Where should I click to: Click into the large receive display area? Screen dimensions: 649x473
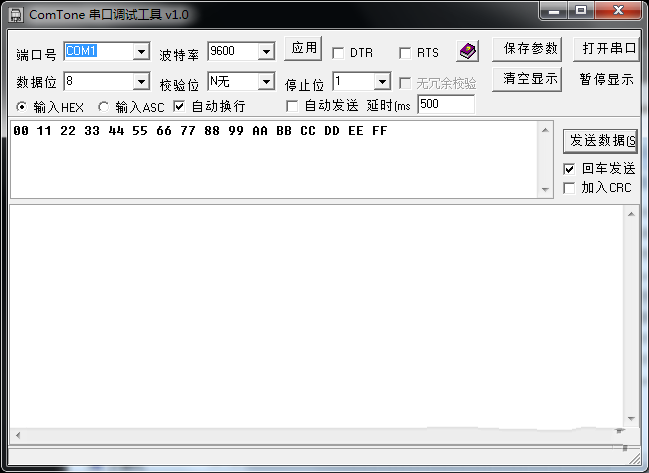(x=317, y=316)
